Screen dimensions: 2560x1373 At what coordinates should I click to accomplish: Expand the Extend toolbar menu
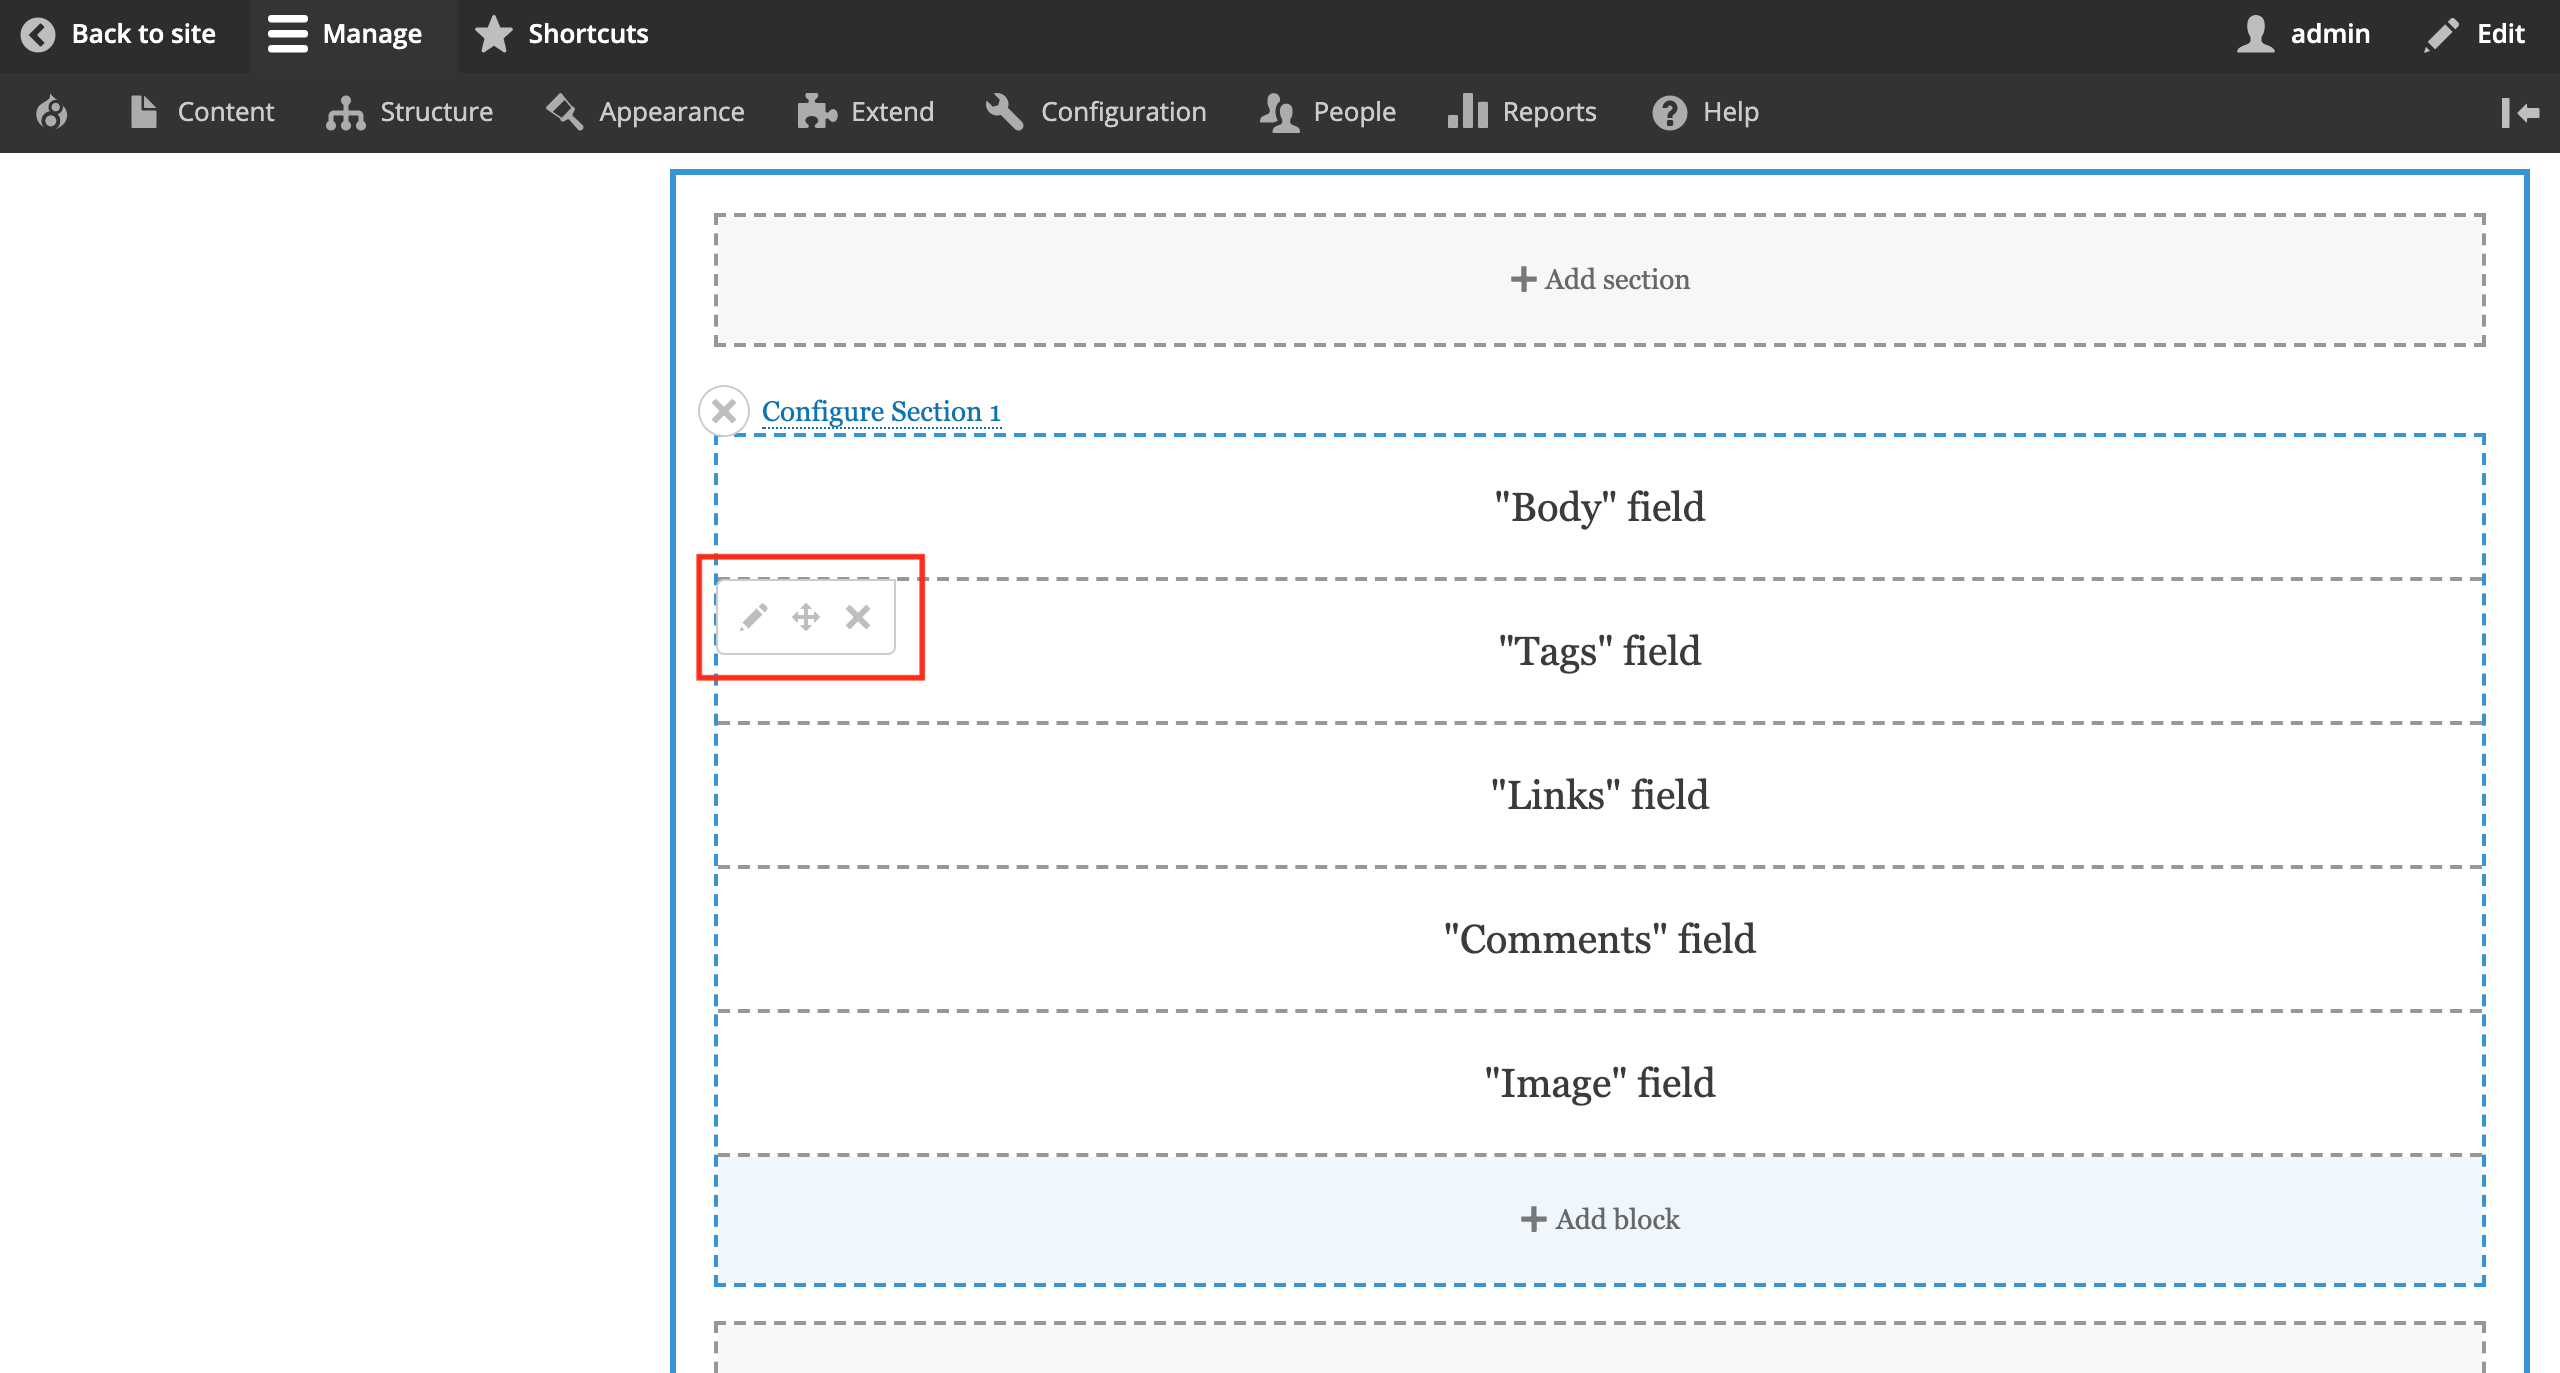click(869, 112)
